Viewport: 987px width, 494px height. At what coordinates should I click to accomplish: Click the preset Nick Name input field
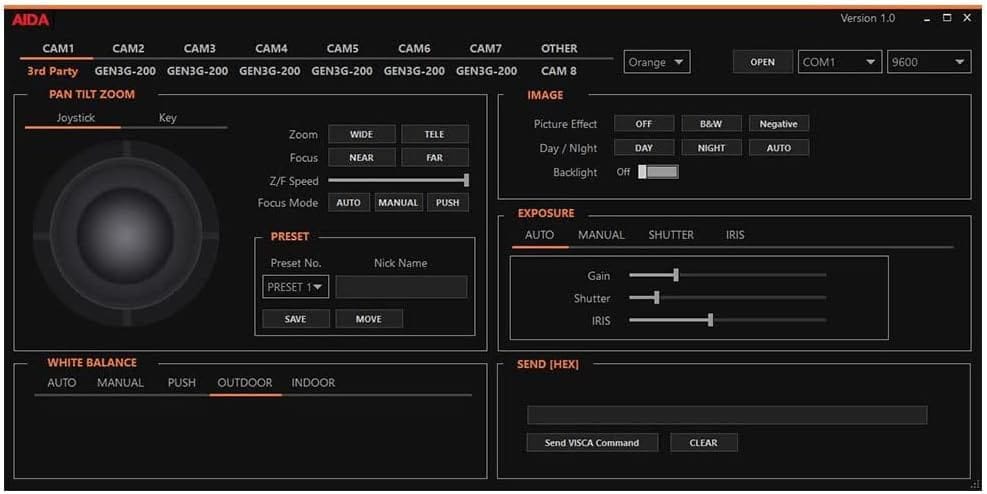(x=401, y=287)
